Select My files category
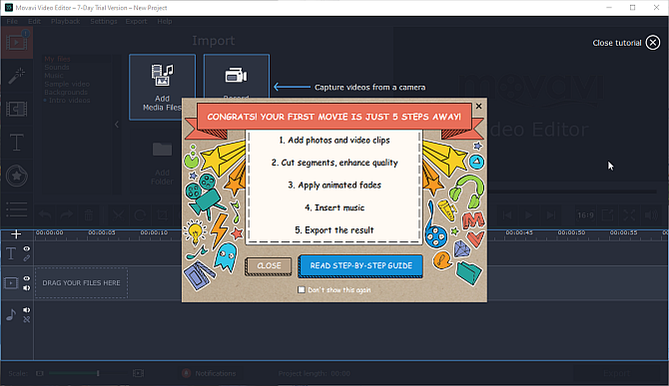This screenshot has height=386, width=669. click(57, 59)
